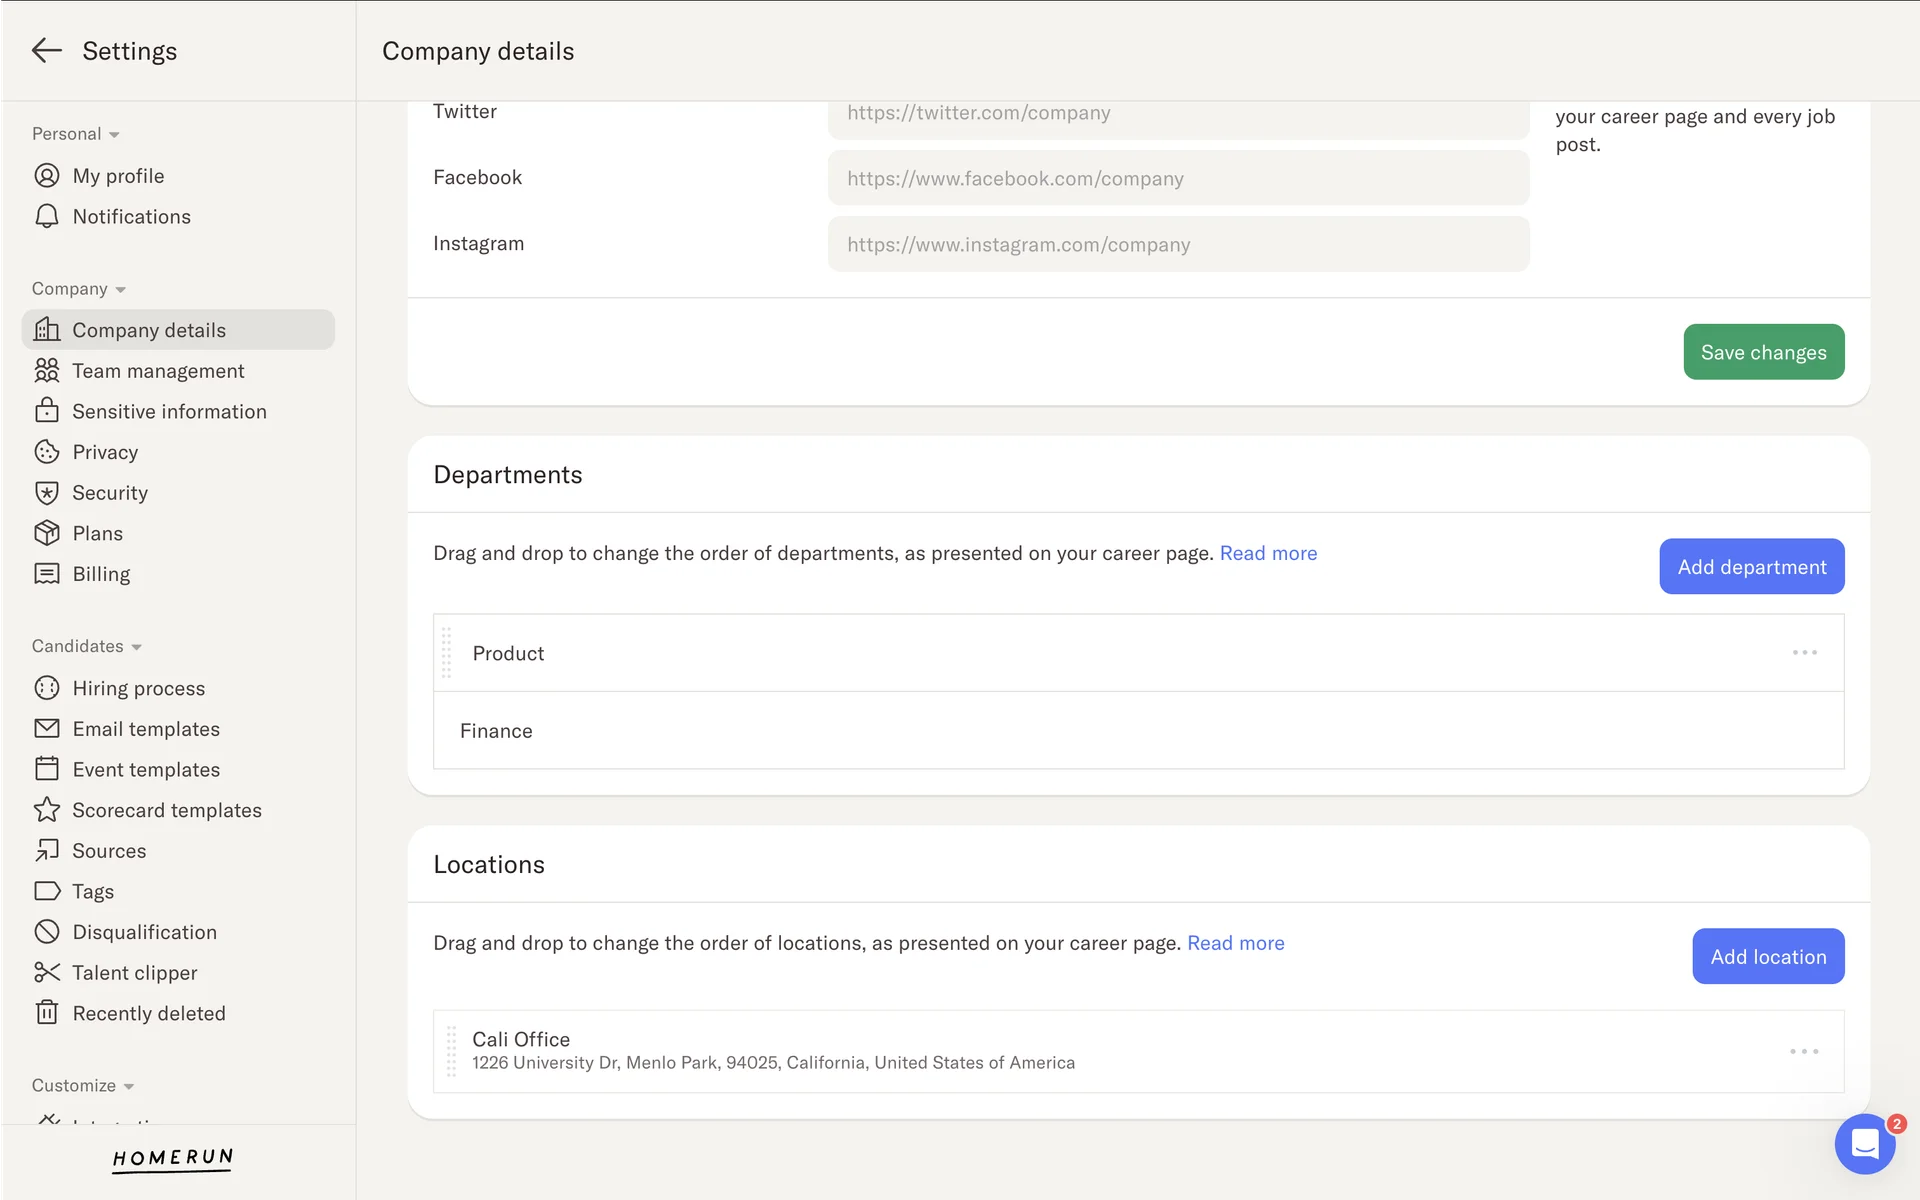
Task: Click the Scorecard templates star icon
Action: tap(46, 810)
